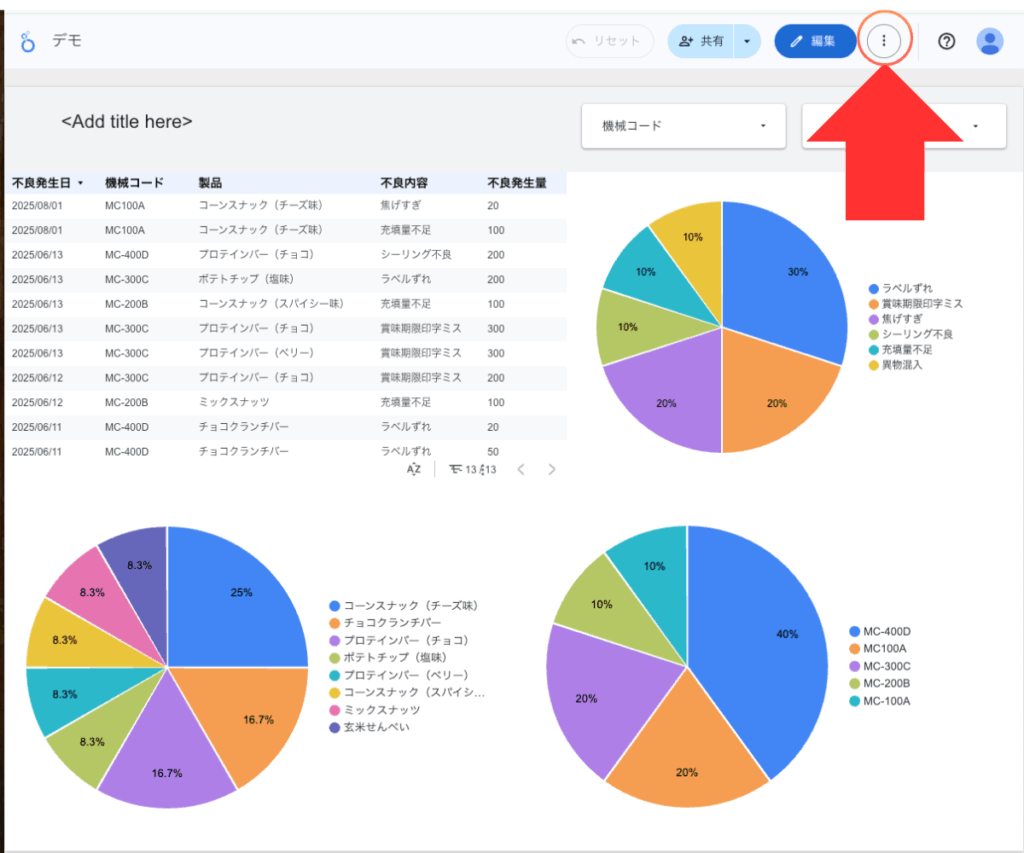Click the Looker Studio logo
Viewport: 1024px width, 853px height.
tap(28, 41)
